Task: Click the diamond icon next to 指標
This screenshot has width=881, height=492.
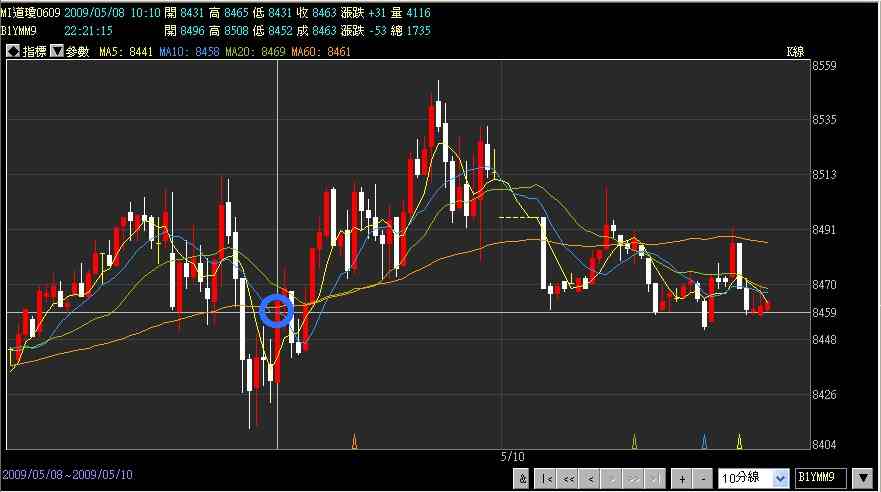Action: 13,51
